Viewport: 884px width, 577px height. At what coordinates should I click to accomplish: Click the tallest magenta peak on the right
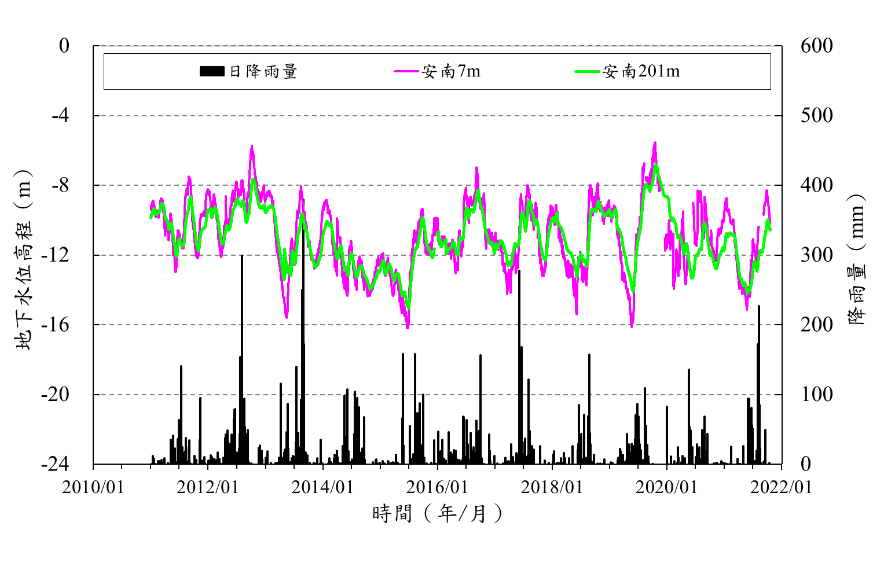point(655,143)
